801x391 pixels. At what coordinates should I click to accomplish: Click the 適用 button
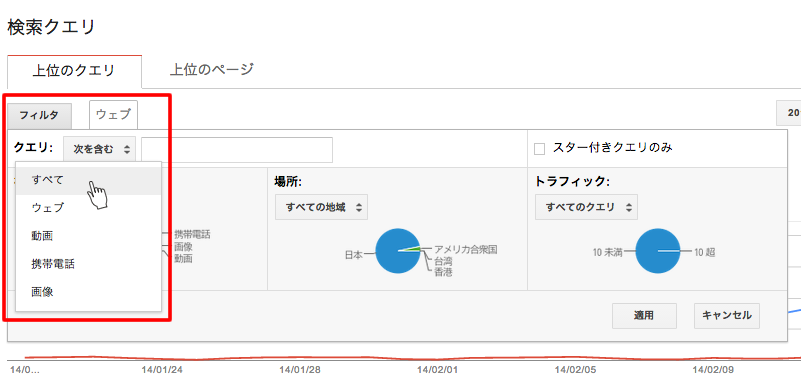click(644, 316)
